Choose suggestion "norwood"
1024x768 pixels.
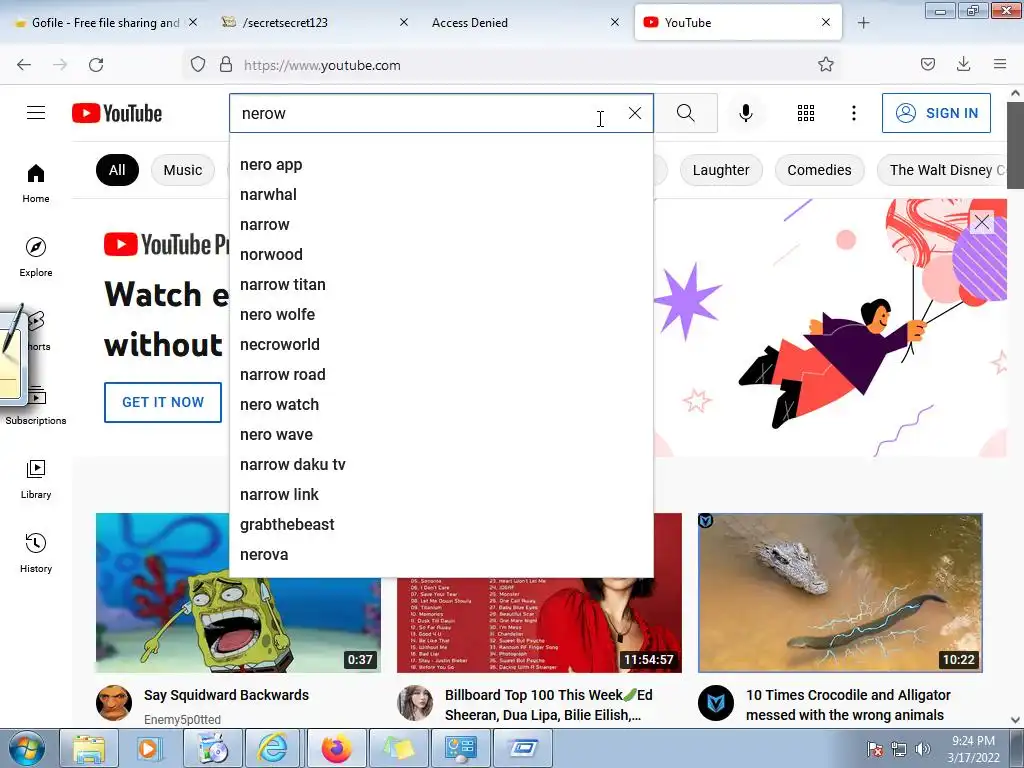point(441,255)
